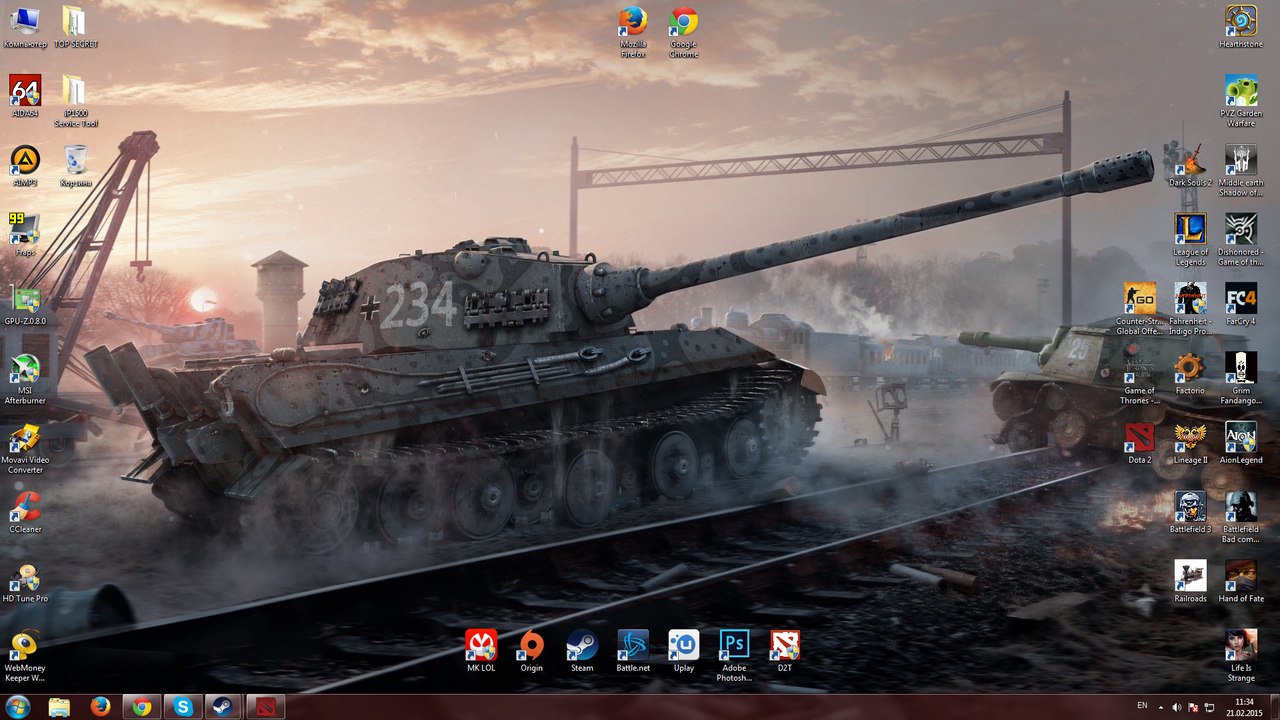
Task: Select the Origin desktop shortcut
Action: [x=531, y=651]
